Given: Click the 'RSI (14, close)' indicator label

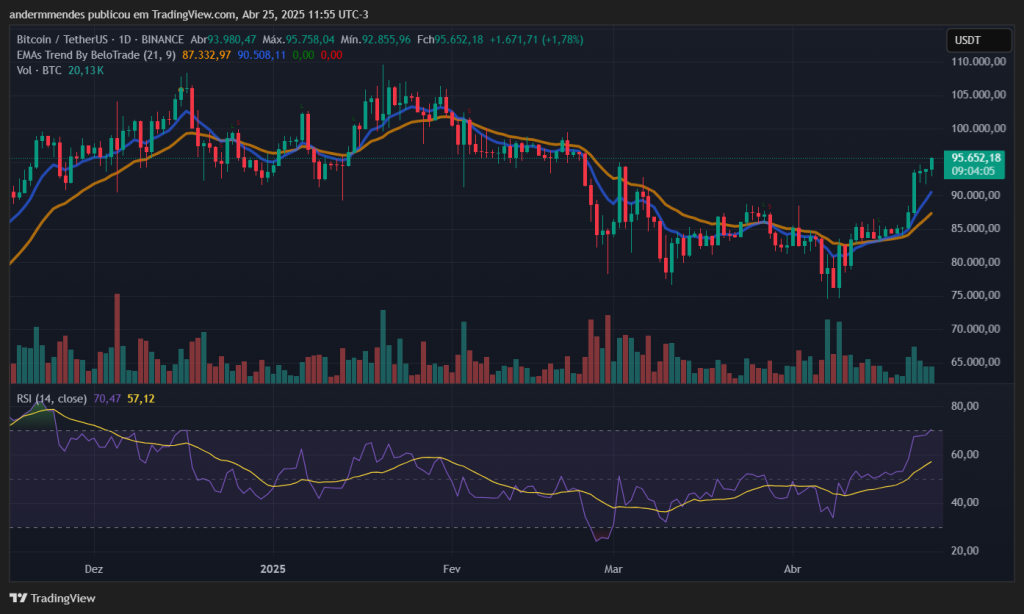Looking at the screenshot, I should pos(52,398).
